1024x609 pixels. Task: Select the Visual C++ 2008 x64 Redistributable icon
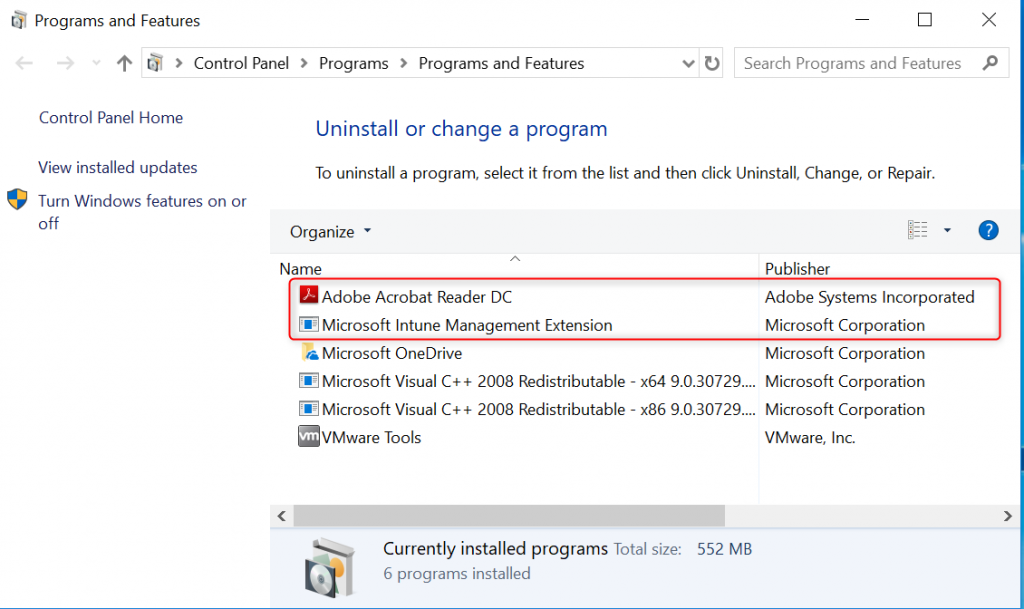[308, 381]
